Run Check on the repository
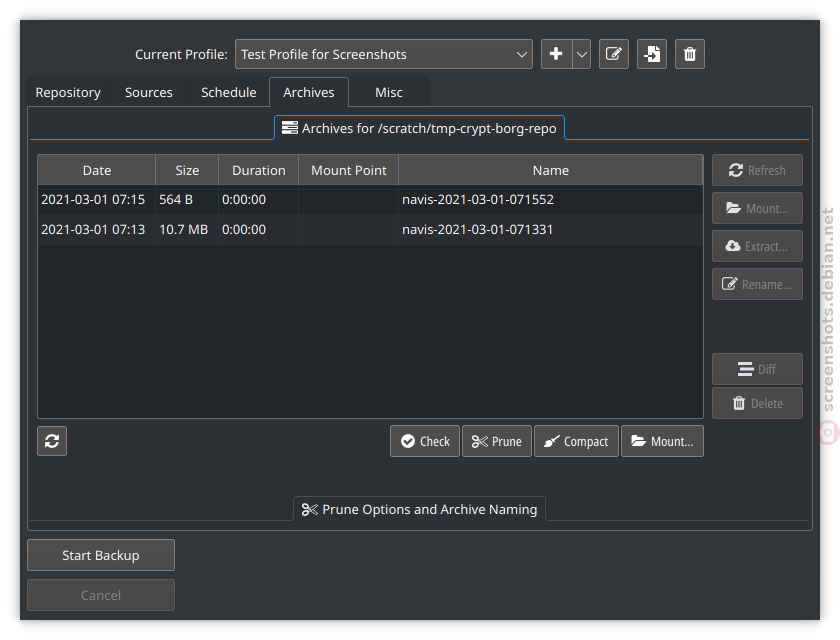The image size is (840, 640). (425, 441)
